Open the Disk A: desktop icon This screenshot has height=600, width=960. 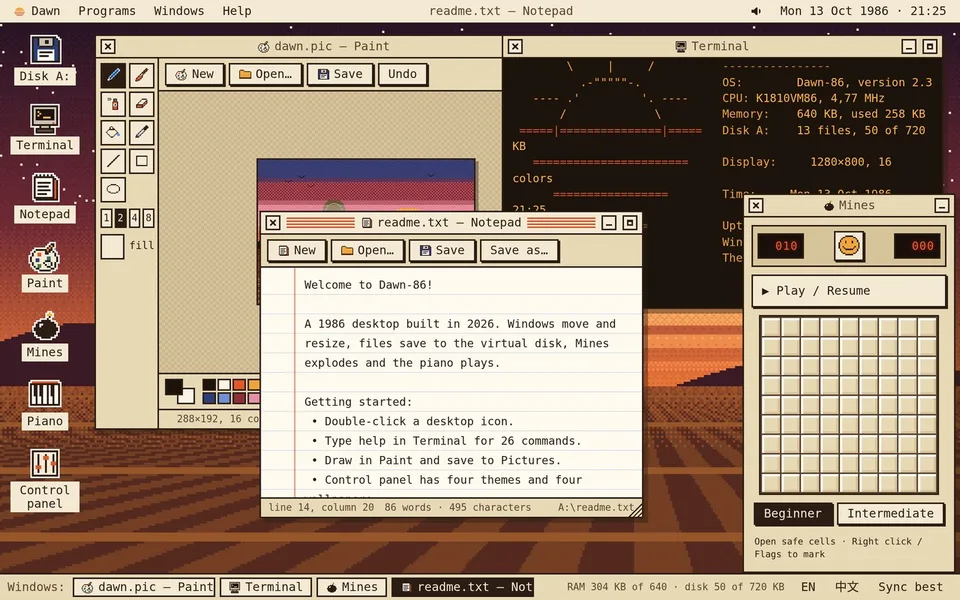click(x=45, y=59)
